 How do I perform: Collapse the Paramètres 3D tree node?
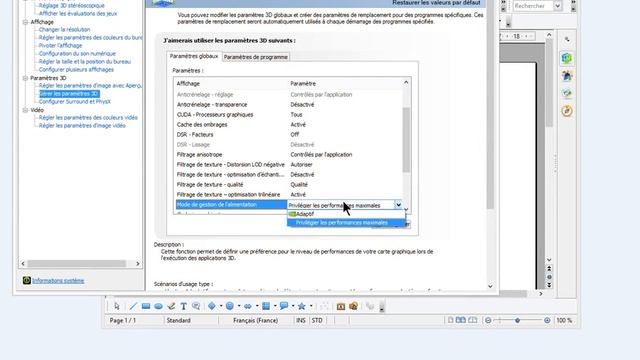coord(25,78)
